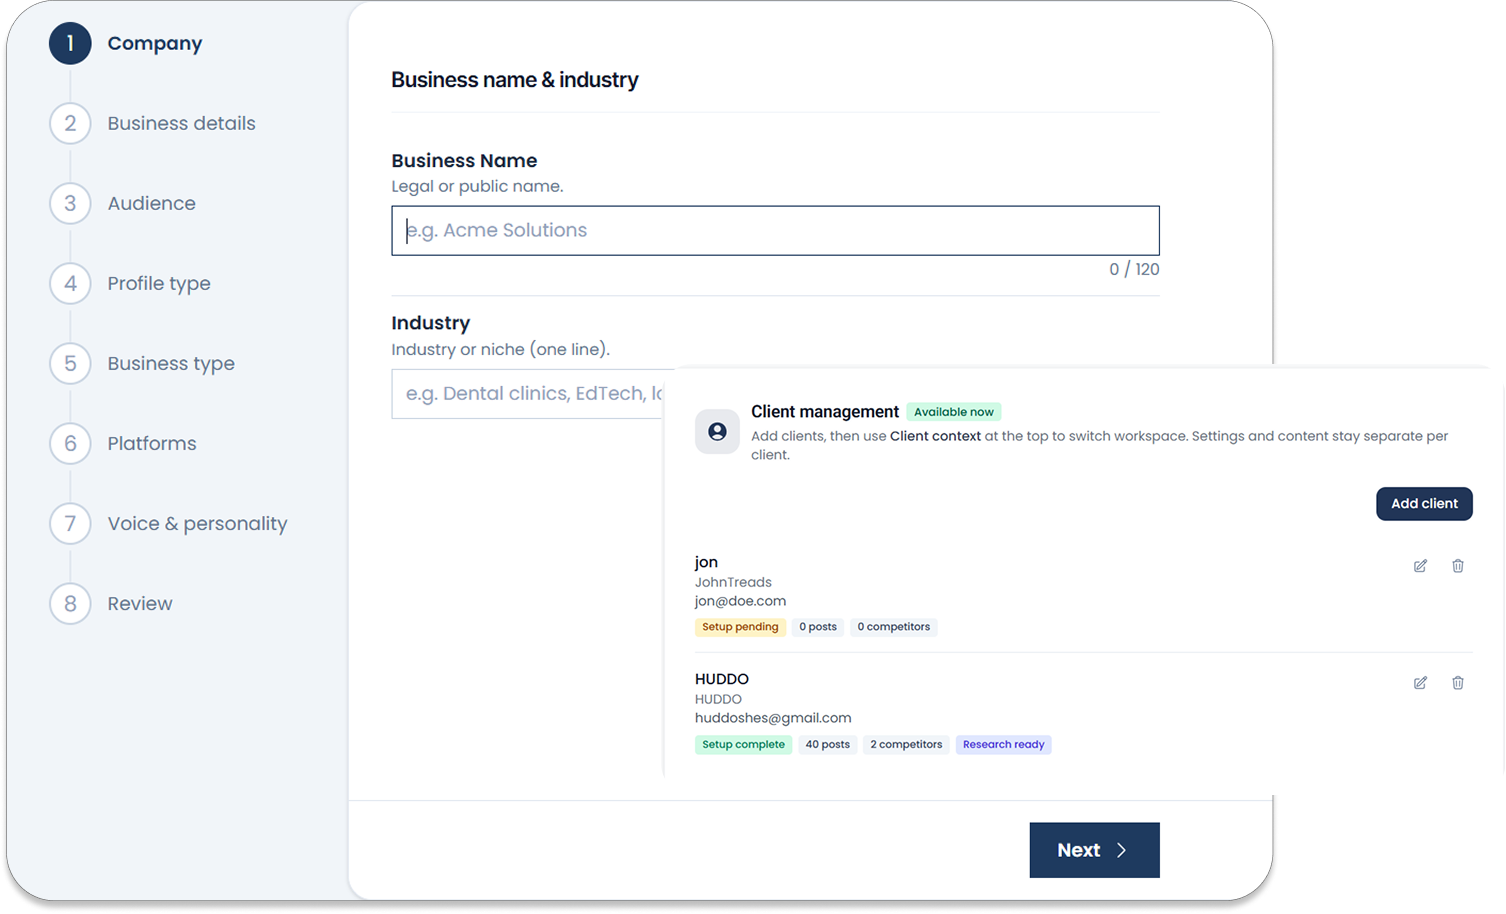Click the 0 posts tag
This screenshot has width=1506, height=914.
tap(818, 627)
